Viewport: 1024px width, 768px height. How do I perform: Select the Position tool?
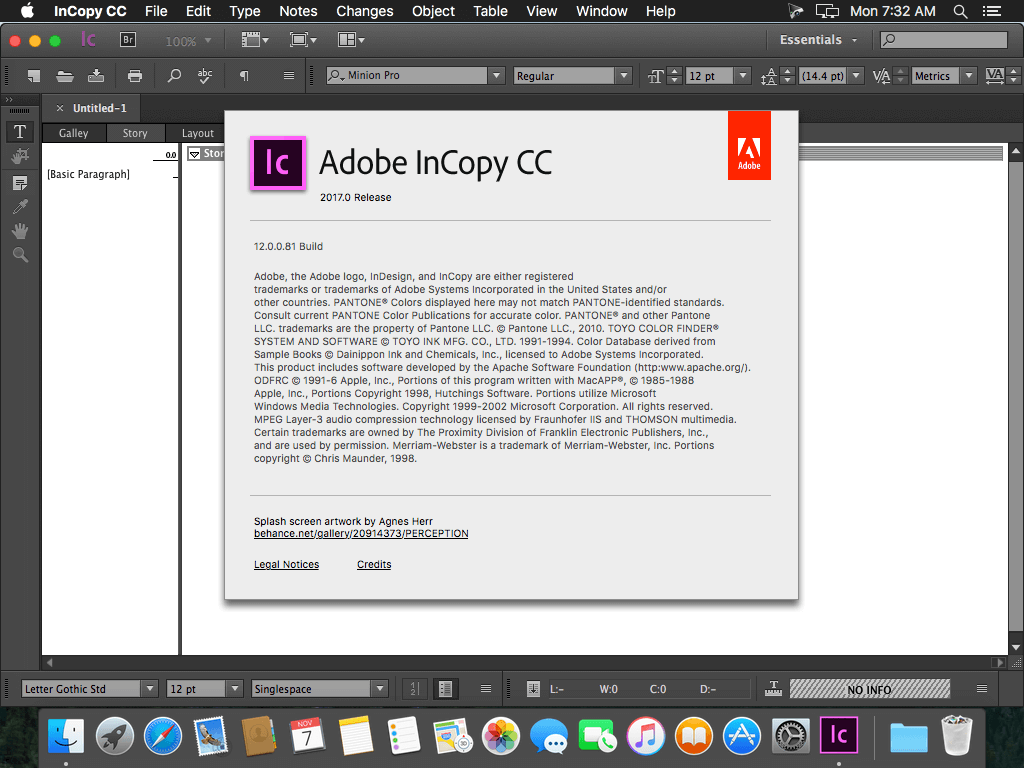click(x=20, y=156)
